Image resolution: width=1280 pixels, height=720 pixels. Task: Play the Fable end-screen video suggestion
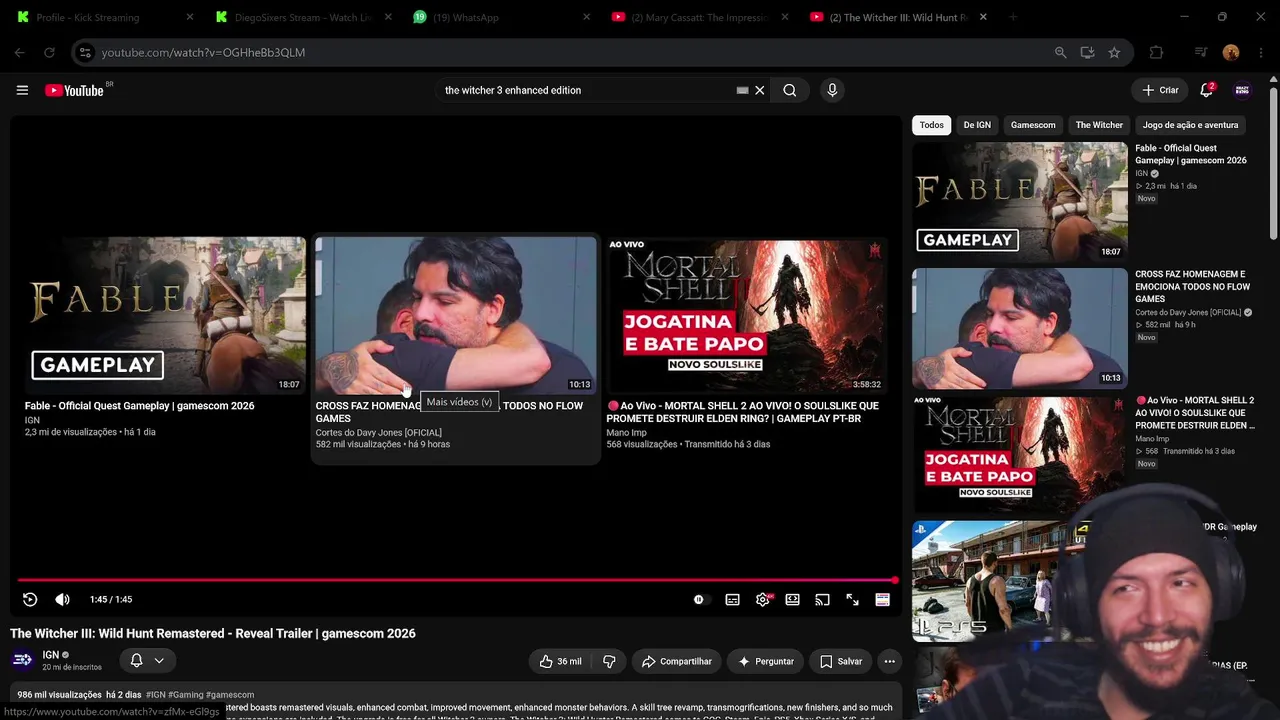coord(165,316)
